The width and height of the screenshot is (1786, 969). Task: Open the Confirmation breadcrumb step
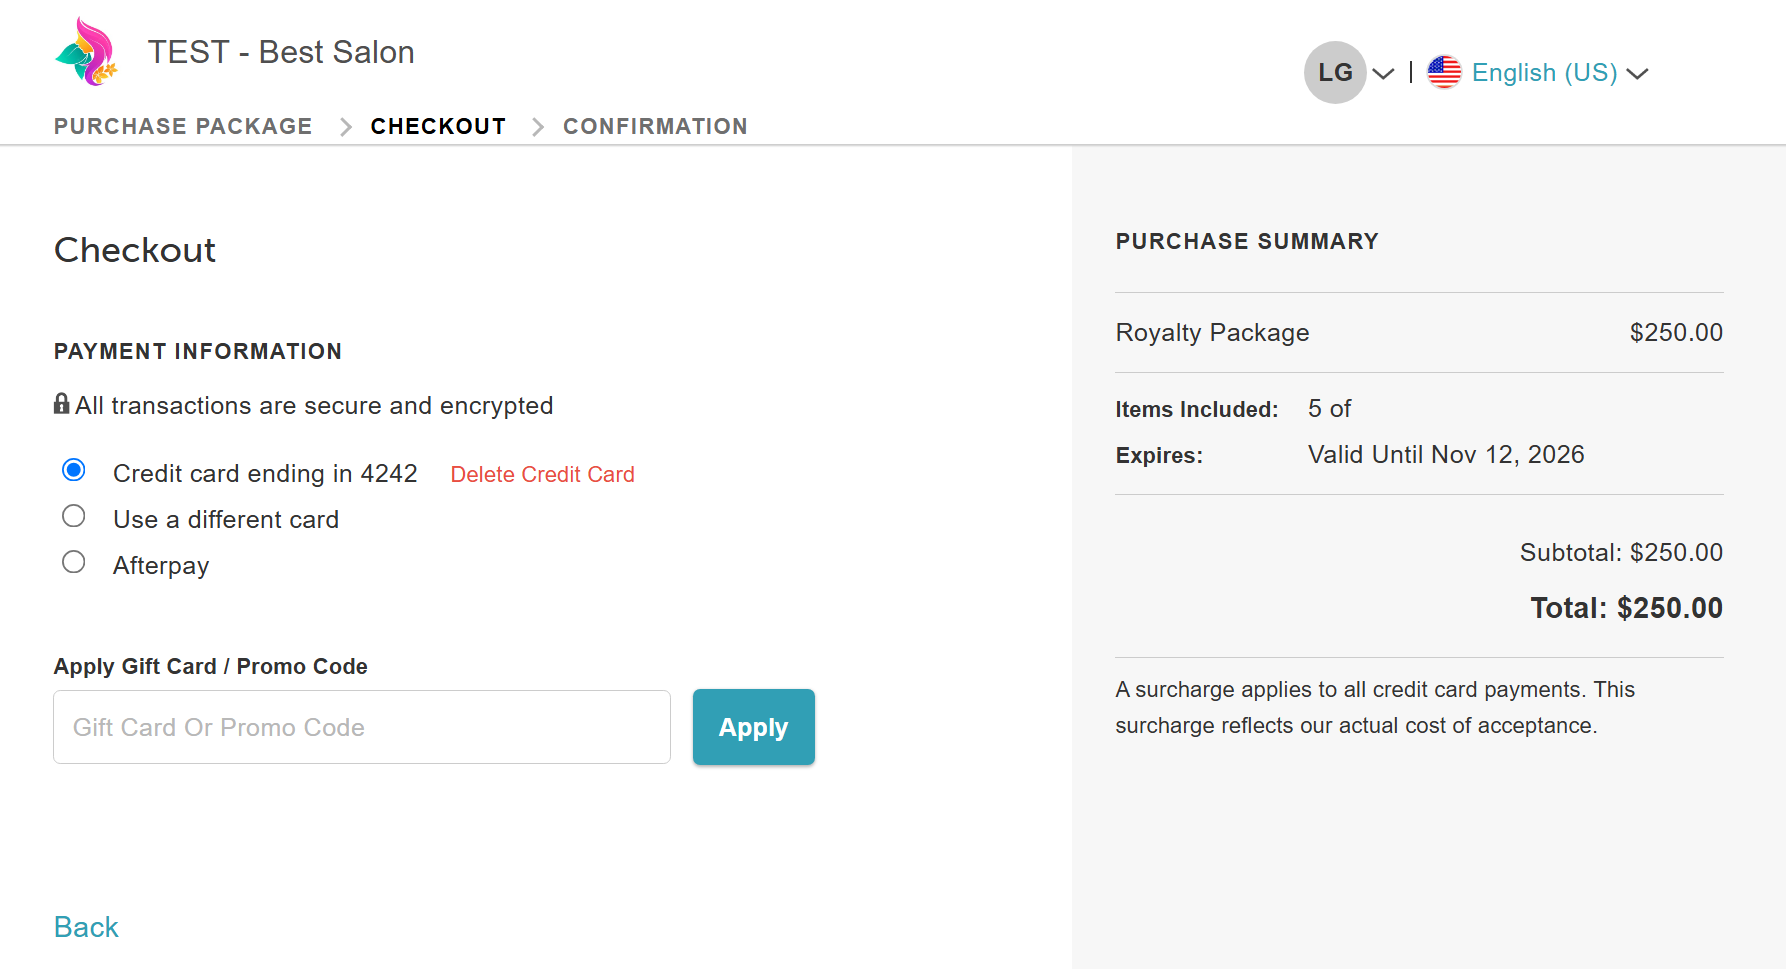(655, 126)
